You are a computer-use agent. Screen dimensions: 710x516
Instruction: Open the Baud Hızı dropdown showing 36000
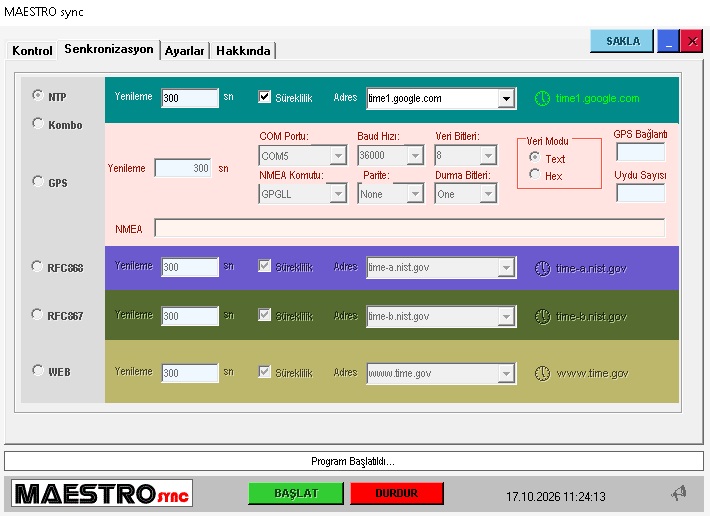pyautogui.click(x=415, y=156)
